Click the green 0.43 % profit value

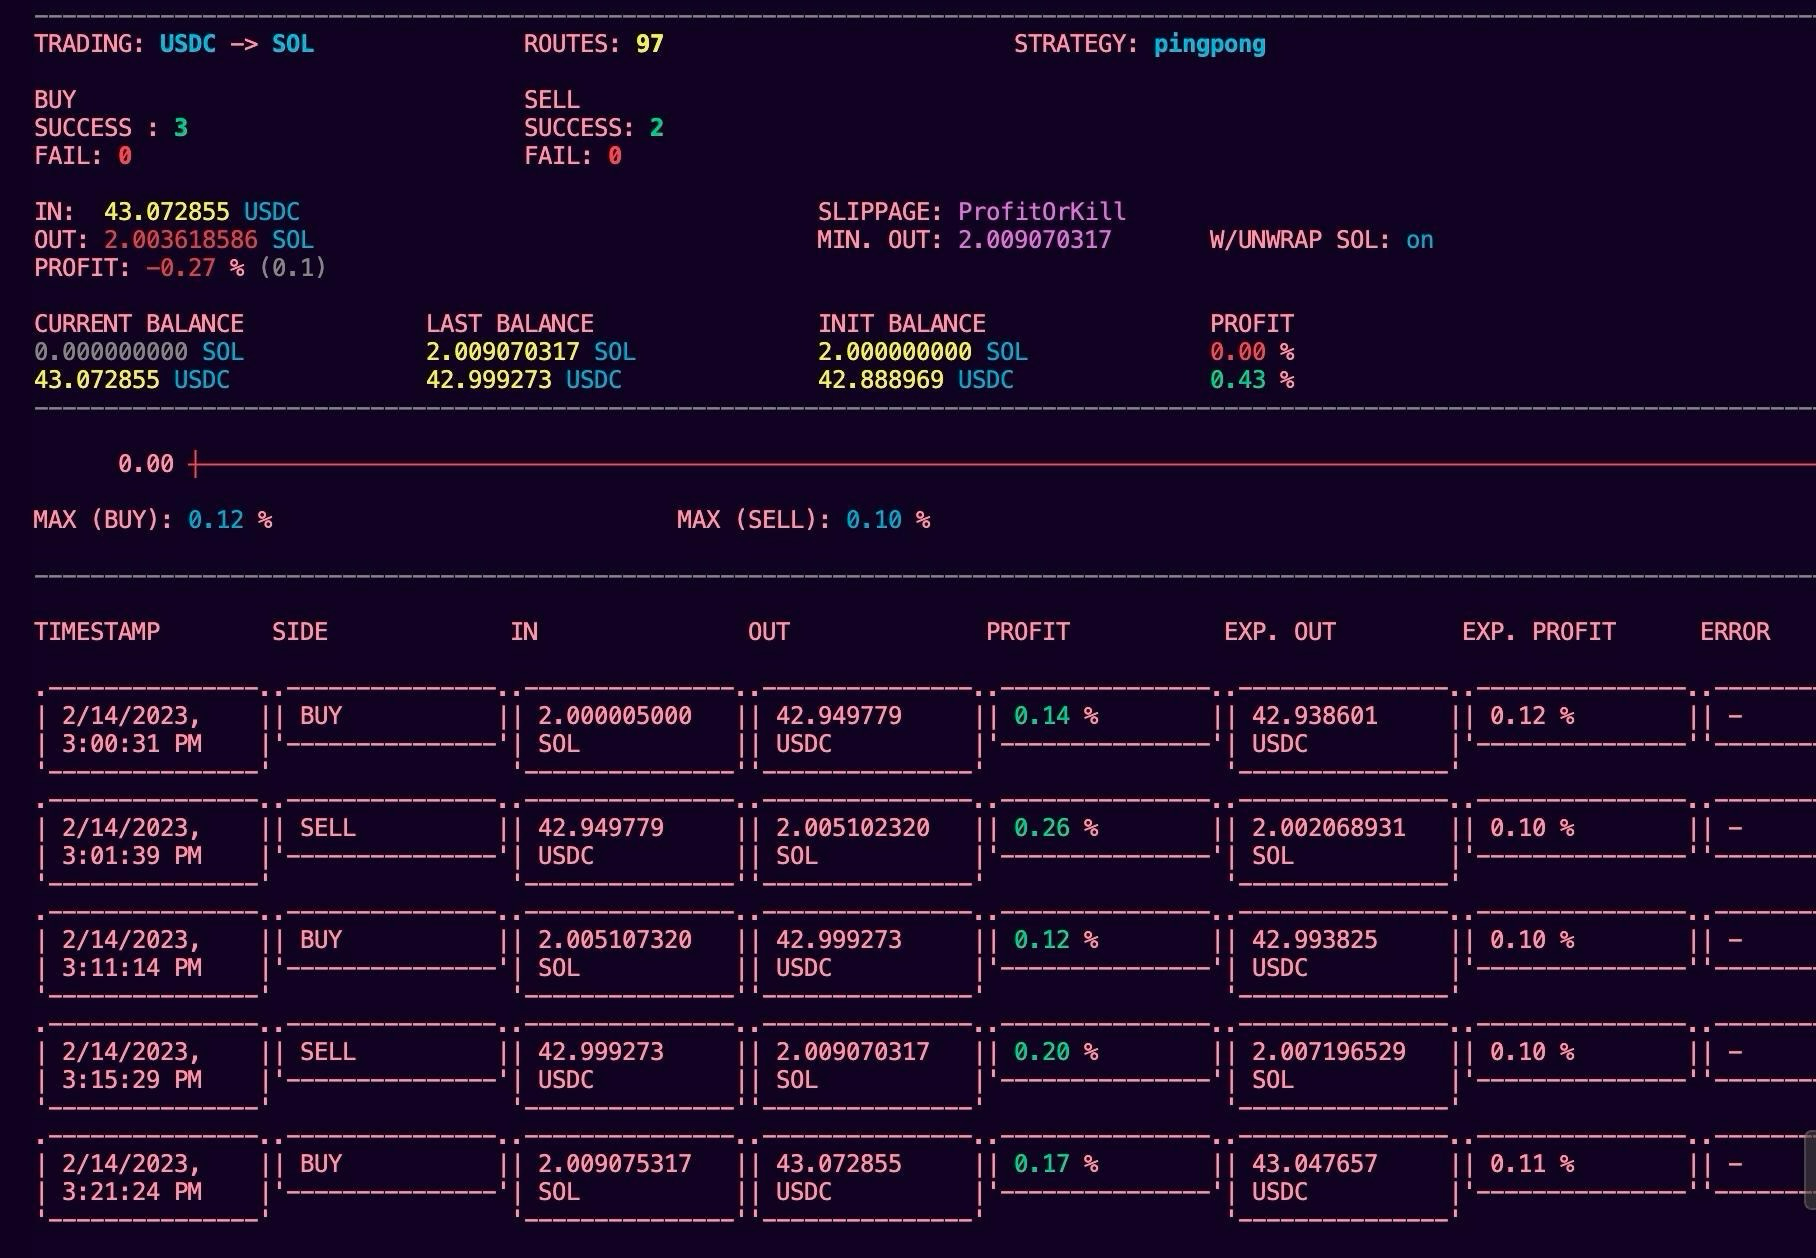pyautogui.click(x=1251, y=380)
